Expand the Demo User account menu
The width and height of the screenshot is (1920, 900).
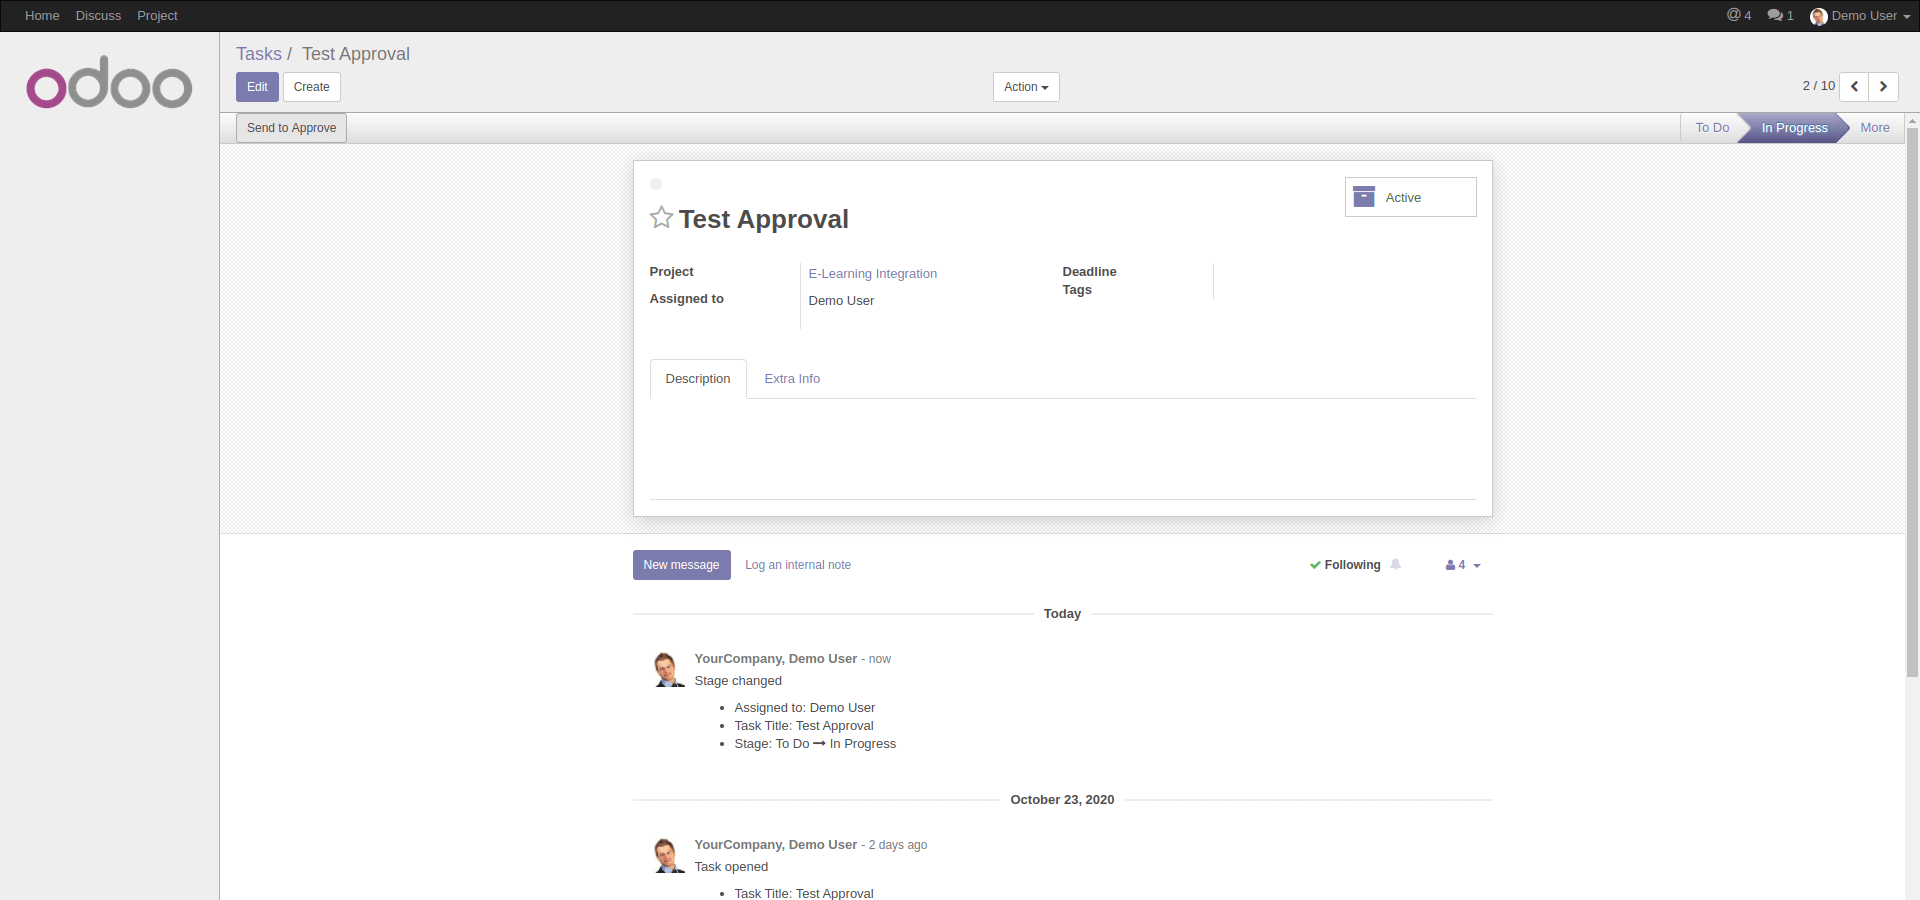[1860, 16]
